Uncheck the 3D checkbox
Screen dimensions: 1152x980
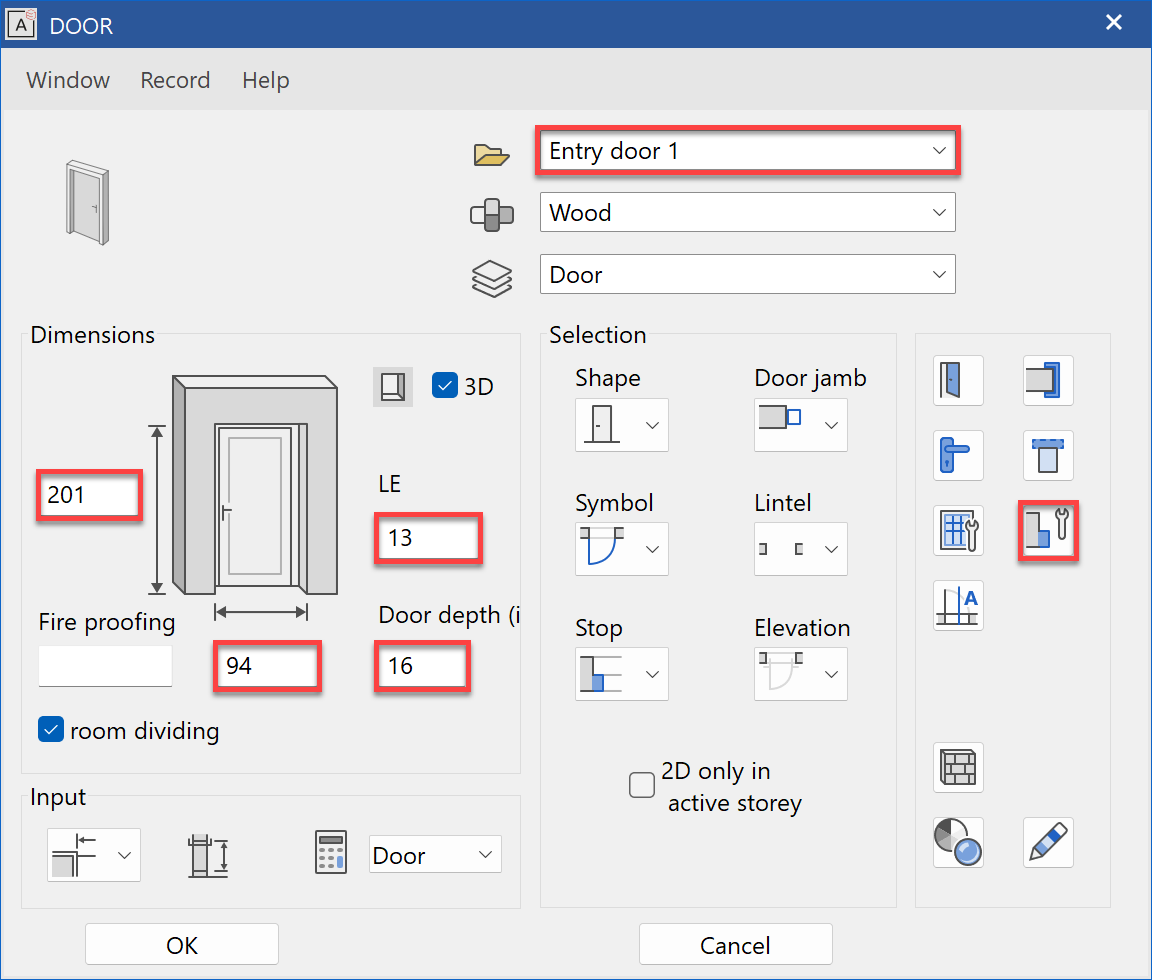[445, 385]
